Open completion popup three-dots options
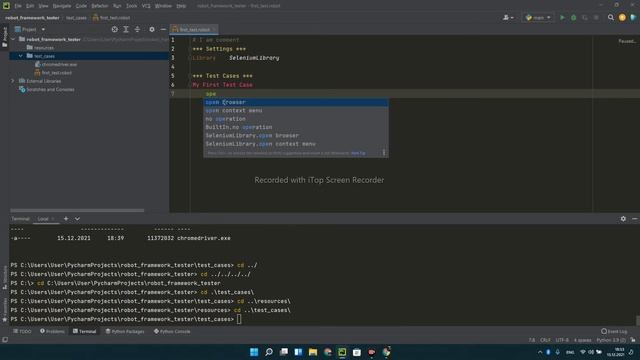Image resolution: width=640 pixels, height=360 pixels. pyautogui.click(x=384, y=153)
